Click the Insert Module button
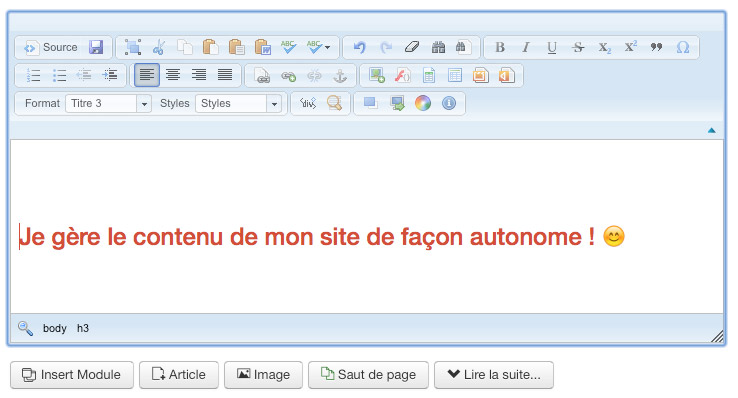 coord(72,375)
